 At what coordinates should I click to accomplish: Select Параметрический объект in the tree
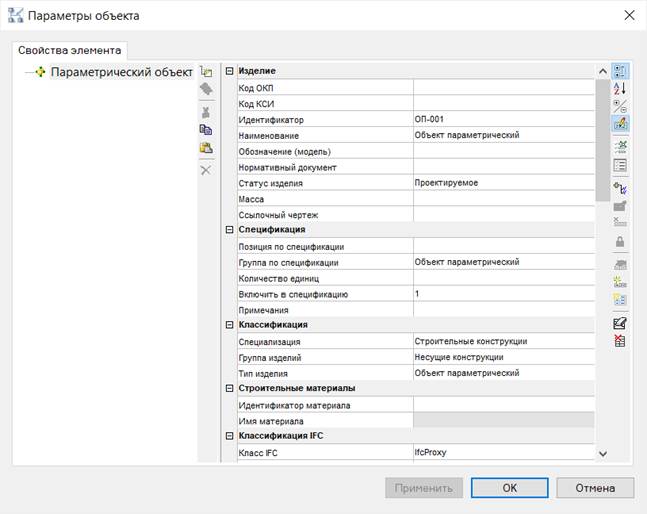(122, 72)
